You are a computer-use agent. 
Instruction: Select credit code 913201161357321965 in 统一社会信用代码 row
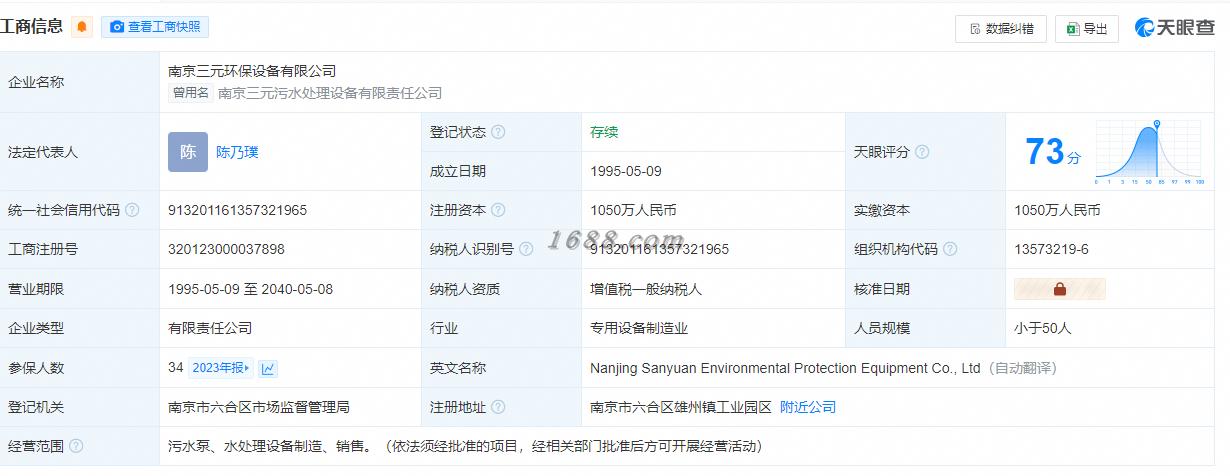238,210
